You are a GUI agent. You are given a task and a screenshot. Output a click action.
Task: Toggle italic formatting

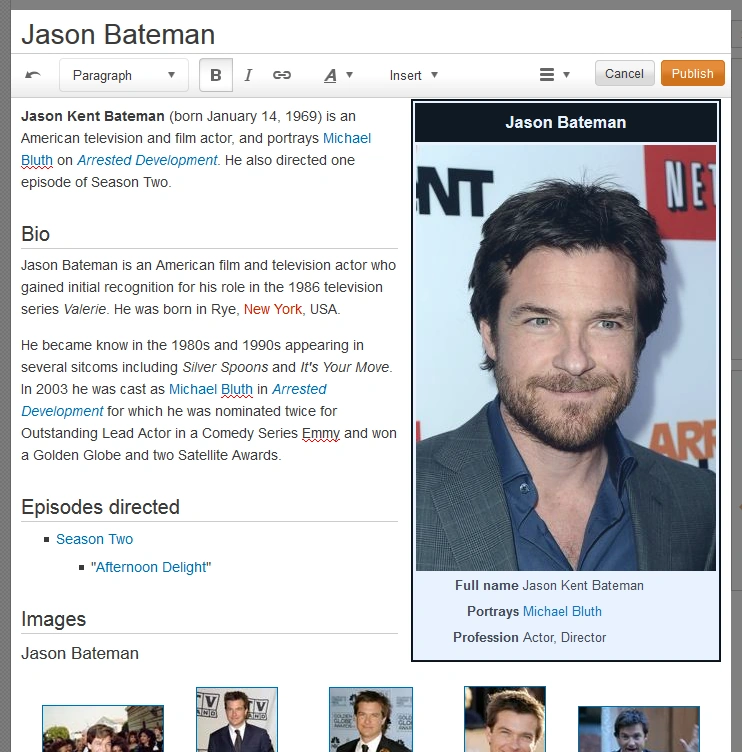tap(248, 75)
